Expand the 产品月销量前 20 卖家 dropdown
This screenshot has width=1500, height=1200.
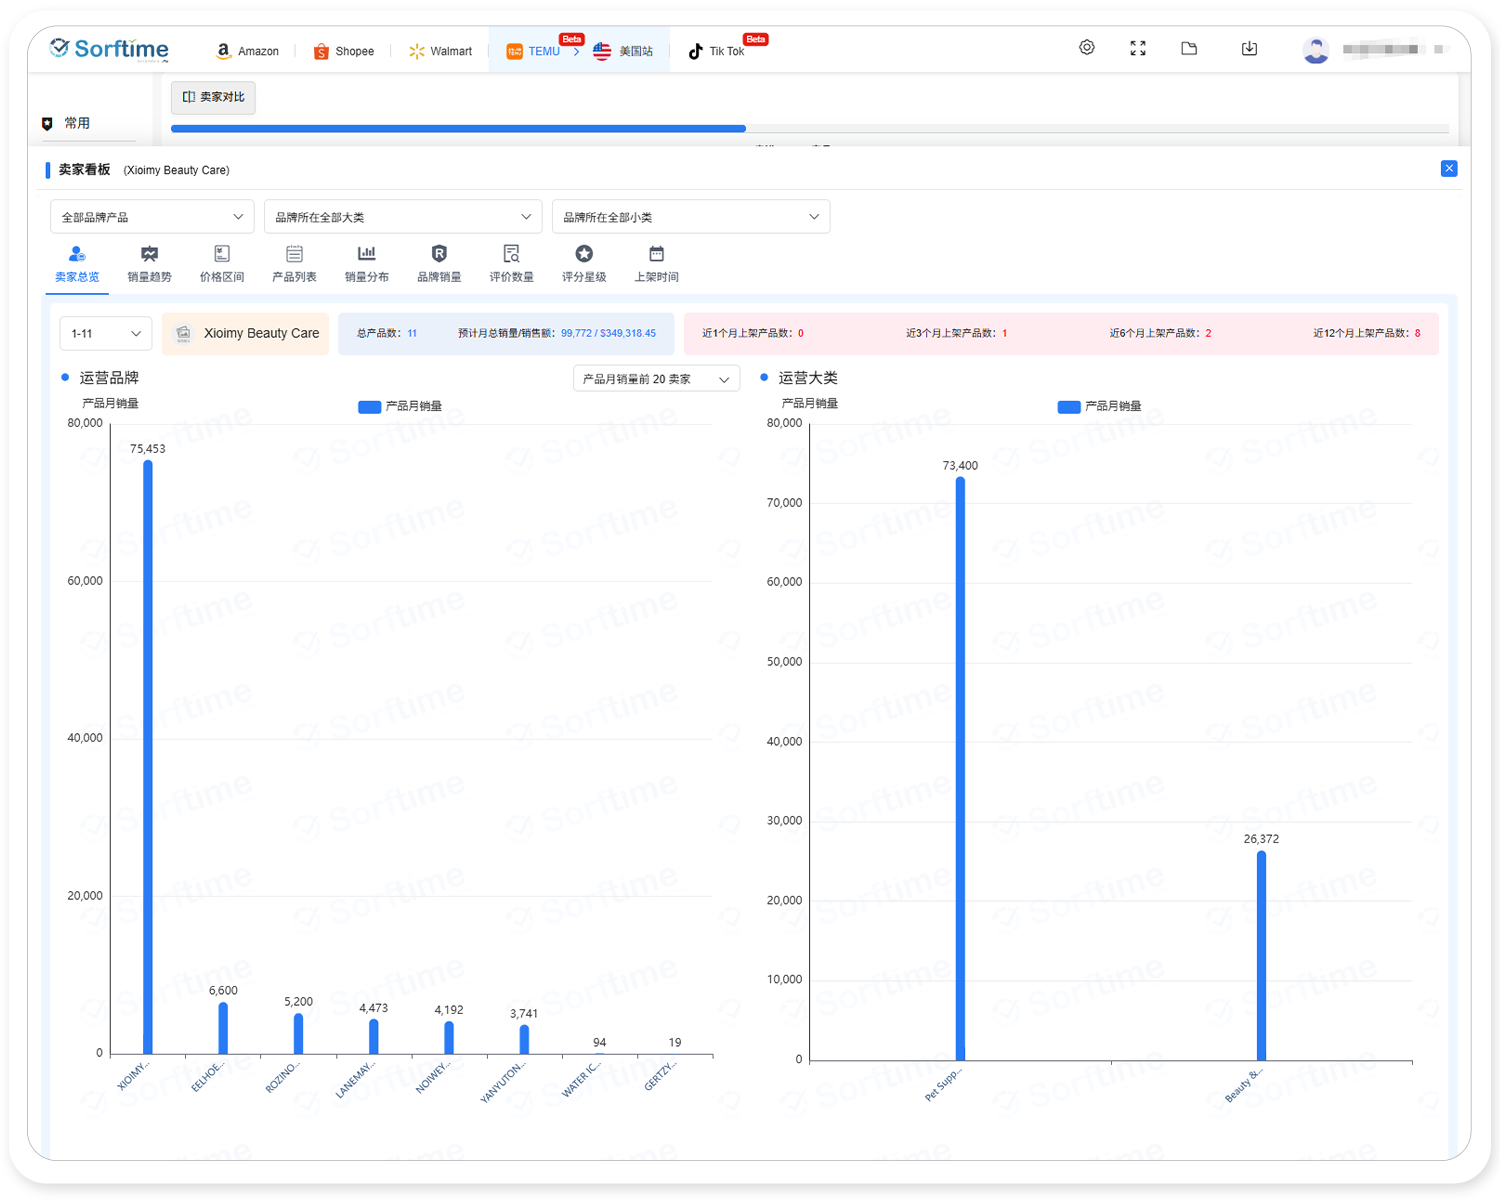pos(656,379)
